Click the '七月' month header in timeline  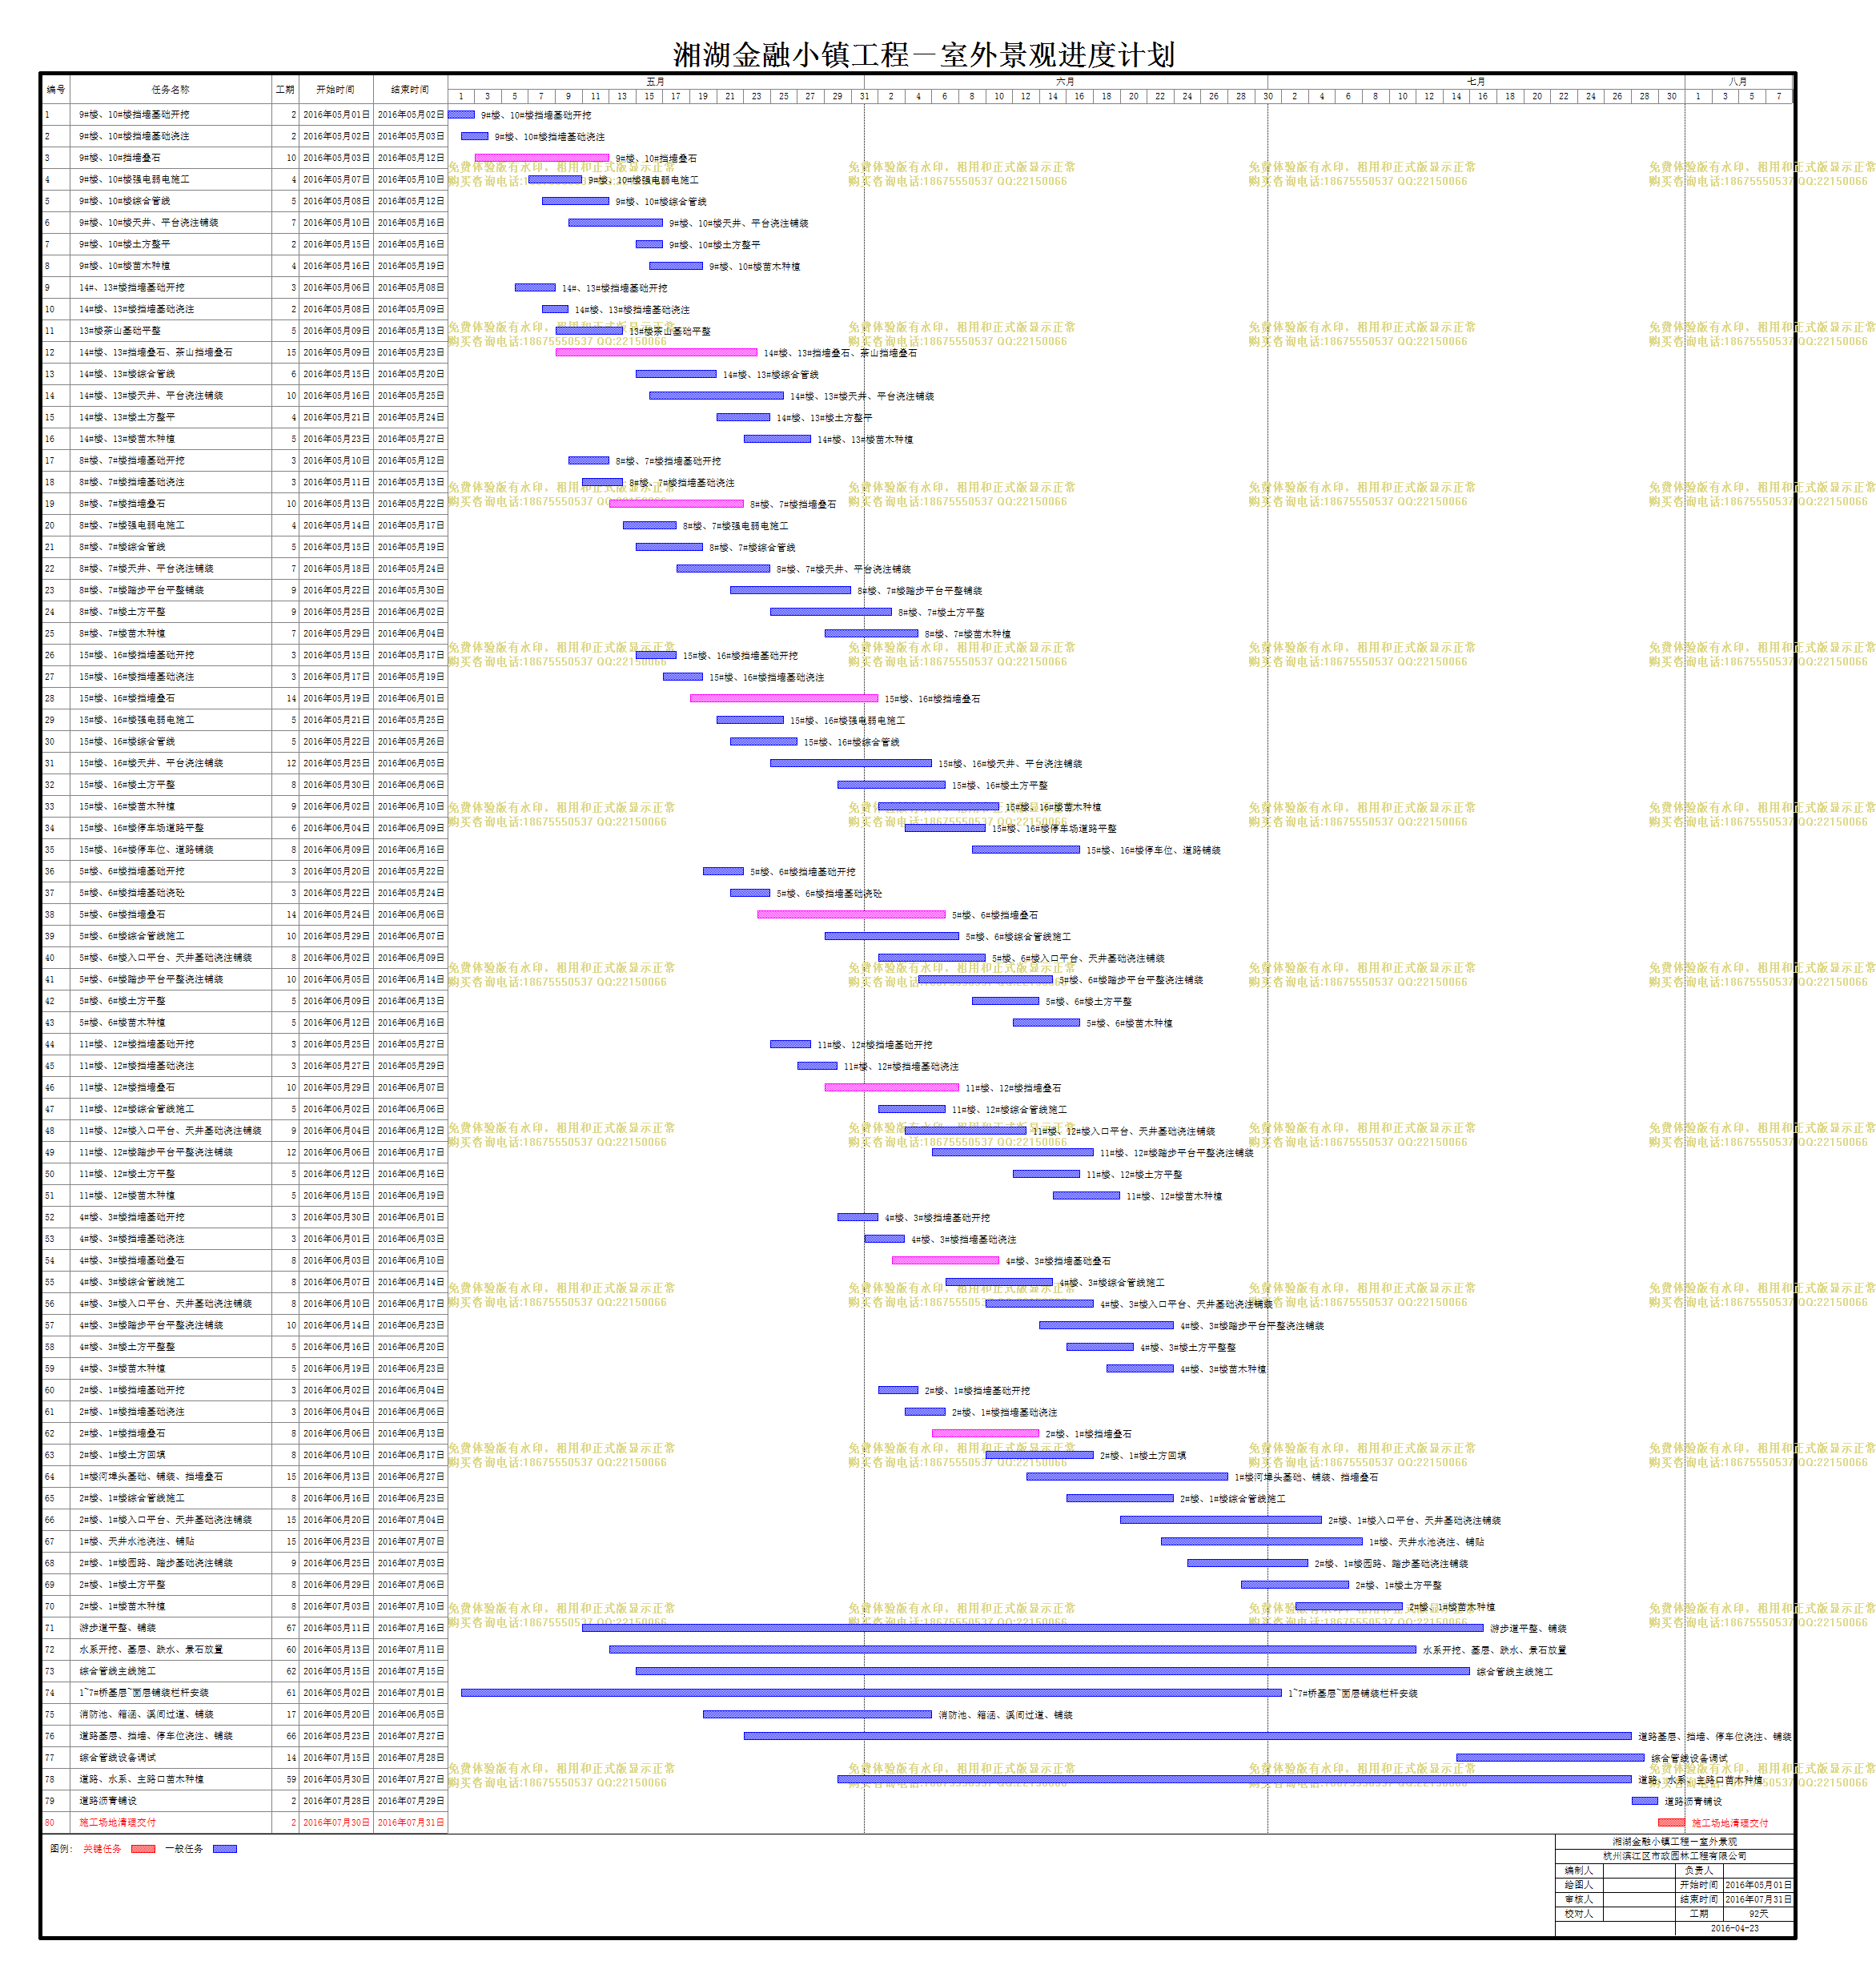point(1476,81)
